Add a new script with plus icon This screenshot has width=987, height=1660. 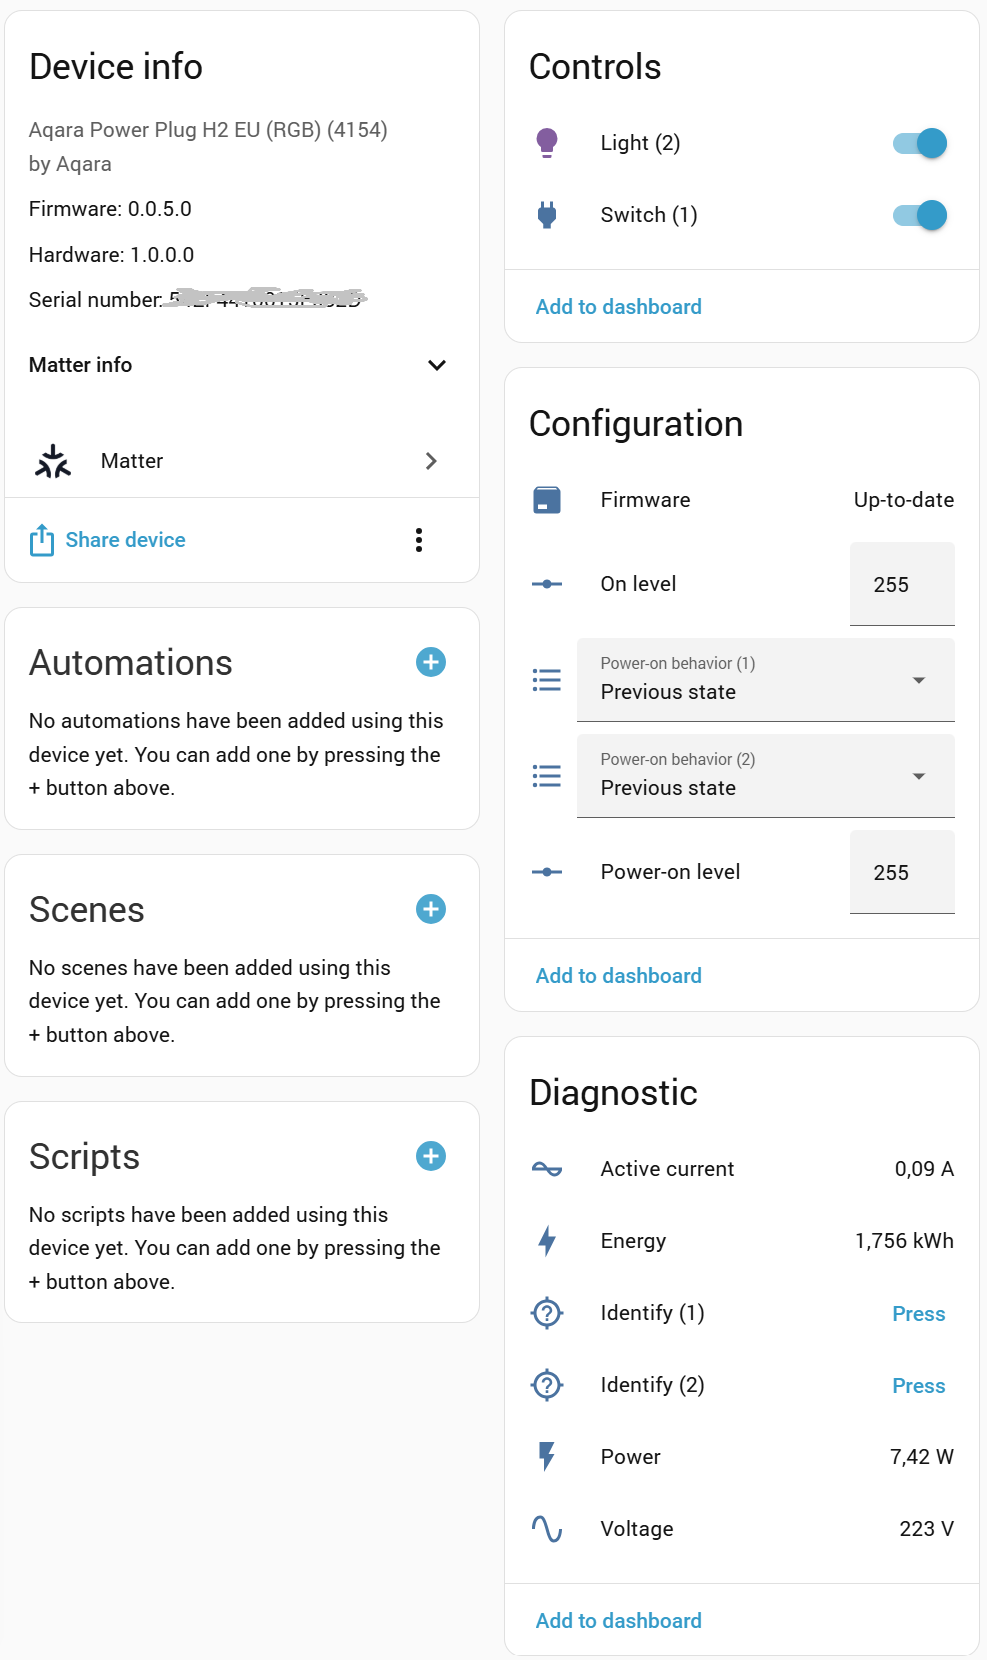[x=431, y=1156]
